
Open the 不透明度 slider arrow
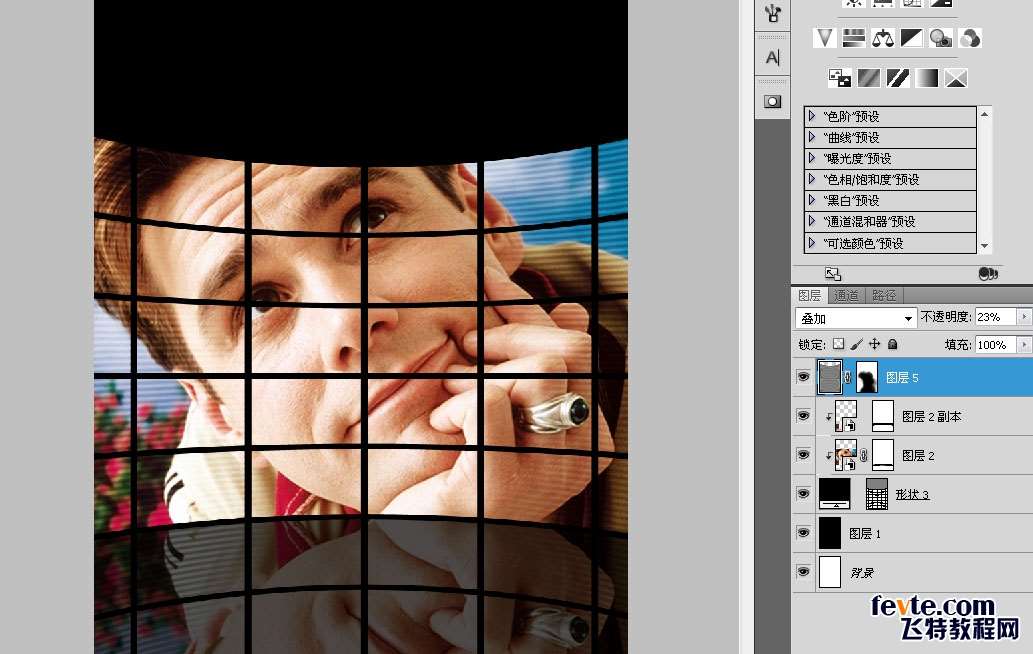[x=1024, y=317]
